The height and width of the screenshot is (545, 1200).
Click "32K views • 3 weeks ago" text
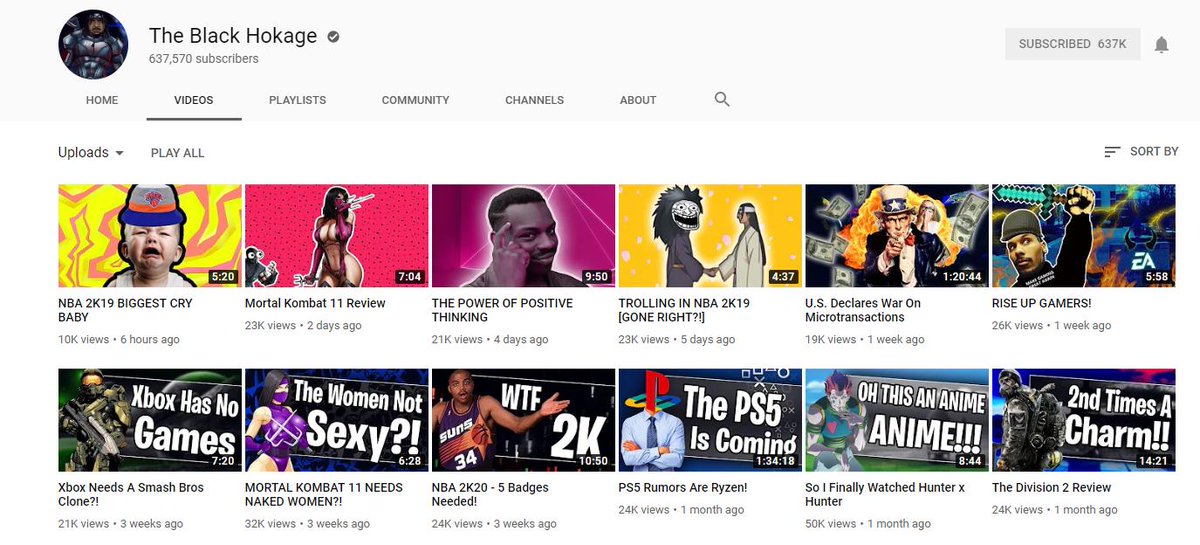pos(308,524)
